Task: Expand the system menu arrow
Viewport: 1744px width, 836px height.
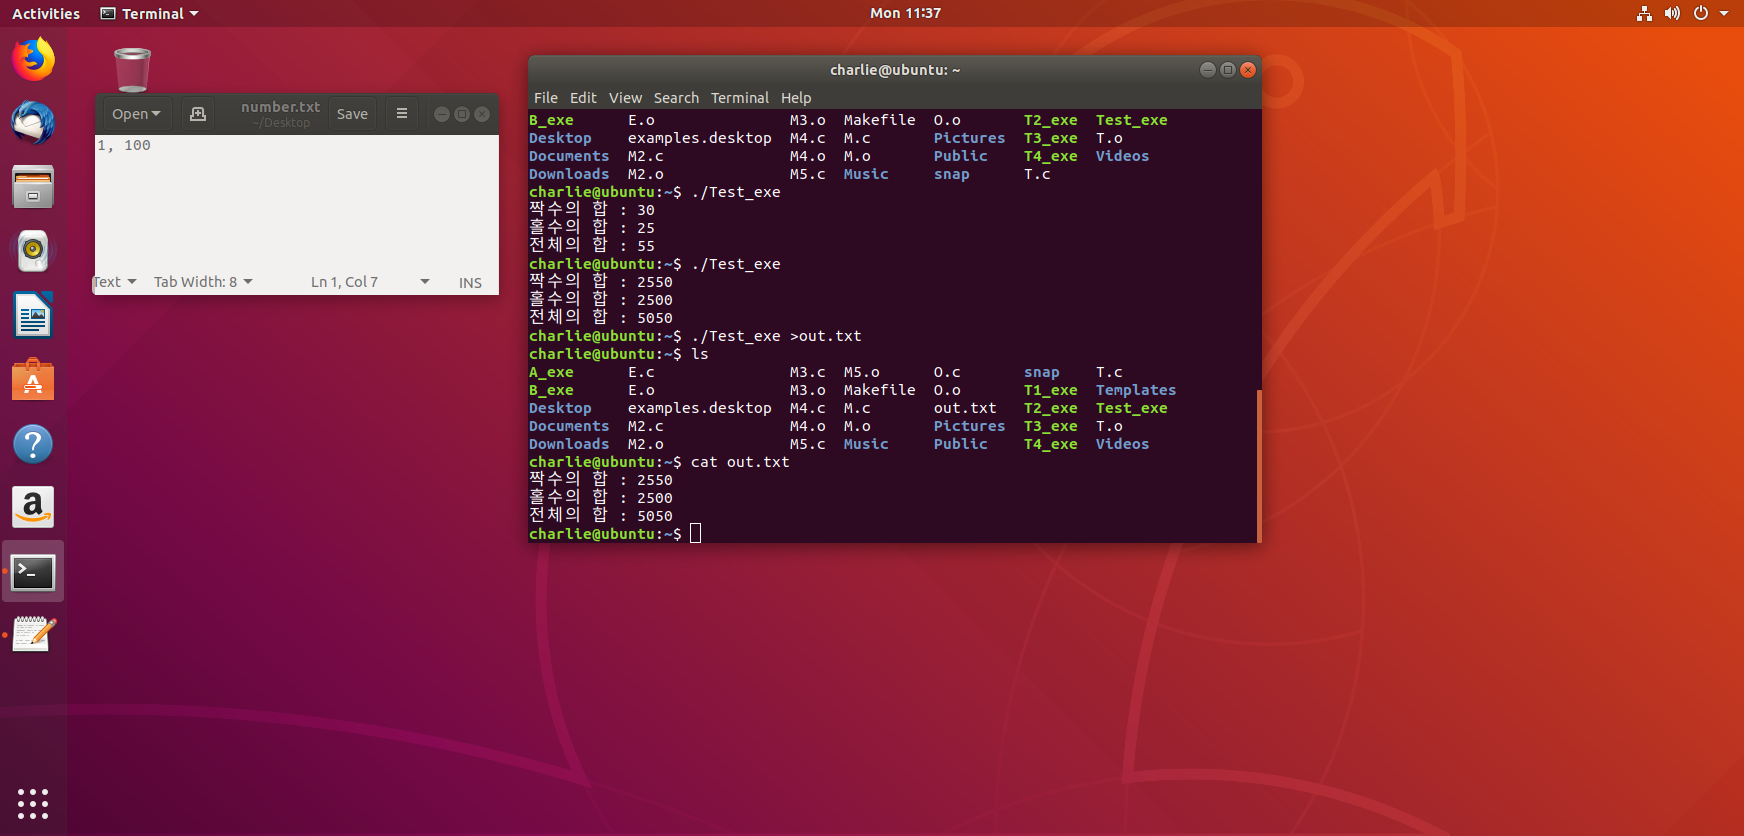Action: click(1724, 13)
